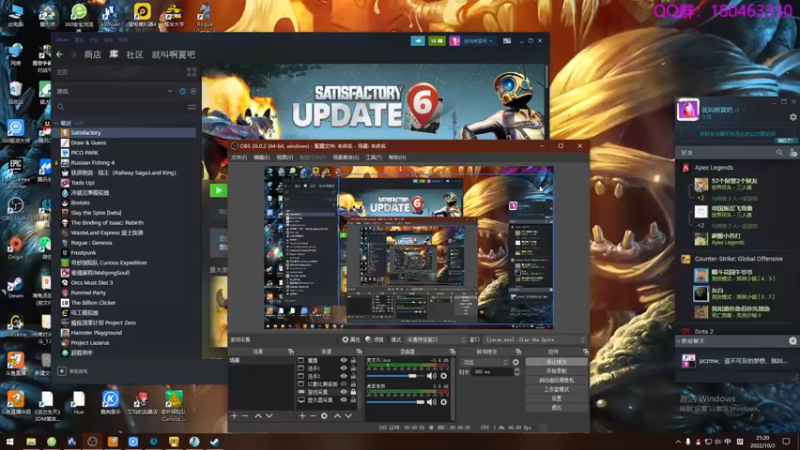The width and height of the screenshot is (800, 450).
Task: Expand Steam library games category dropdown
Action: (170, 91)
